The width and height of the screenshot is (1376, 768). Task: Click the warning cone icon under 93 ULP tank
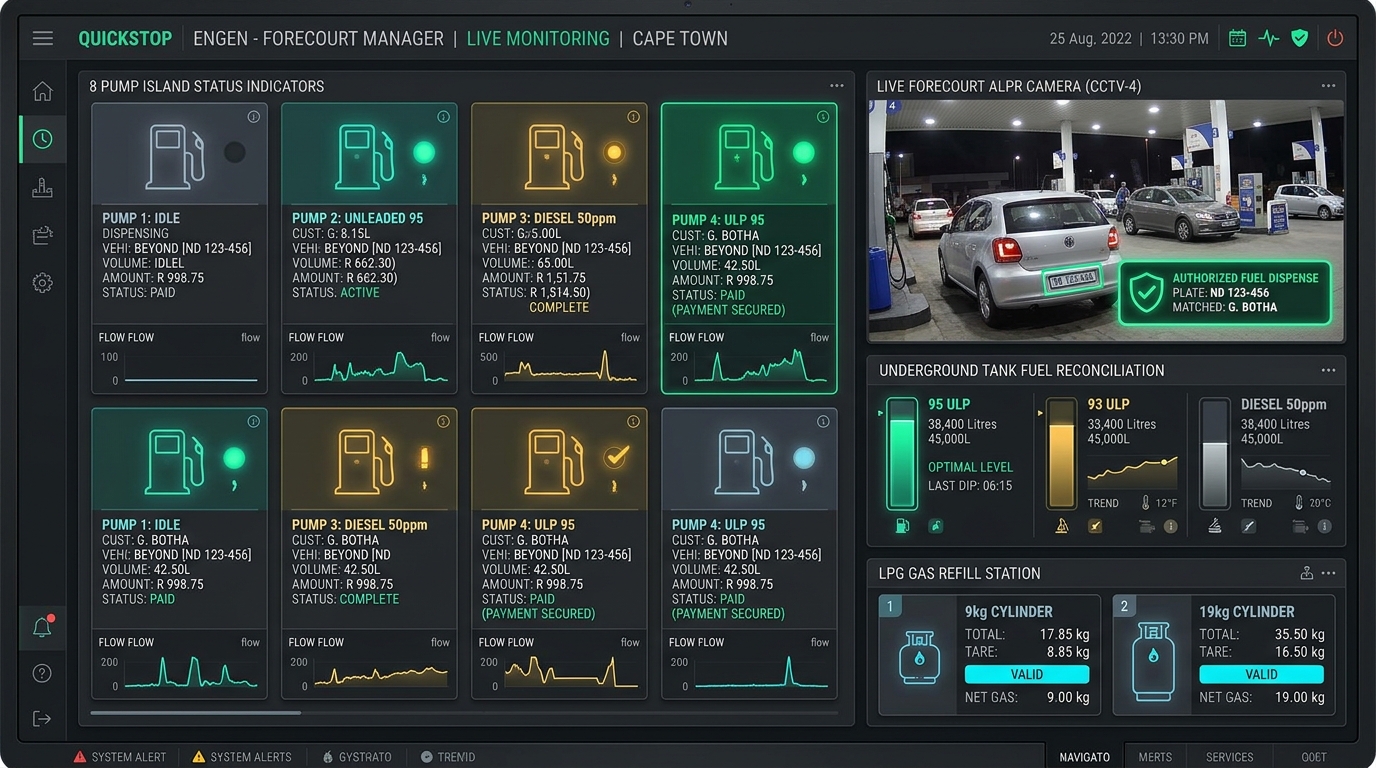point(1062,526)
